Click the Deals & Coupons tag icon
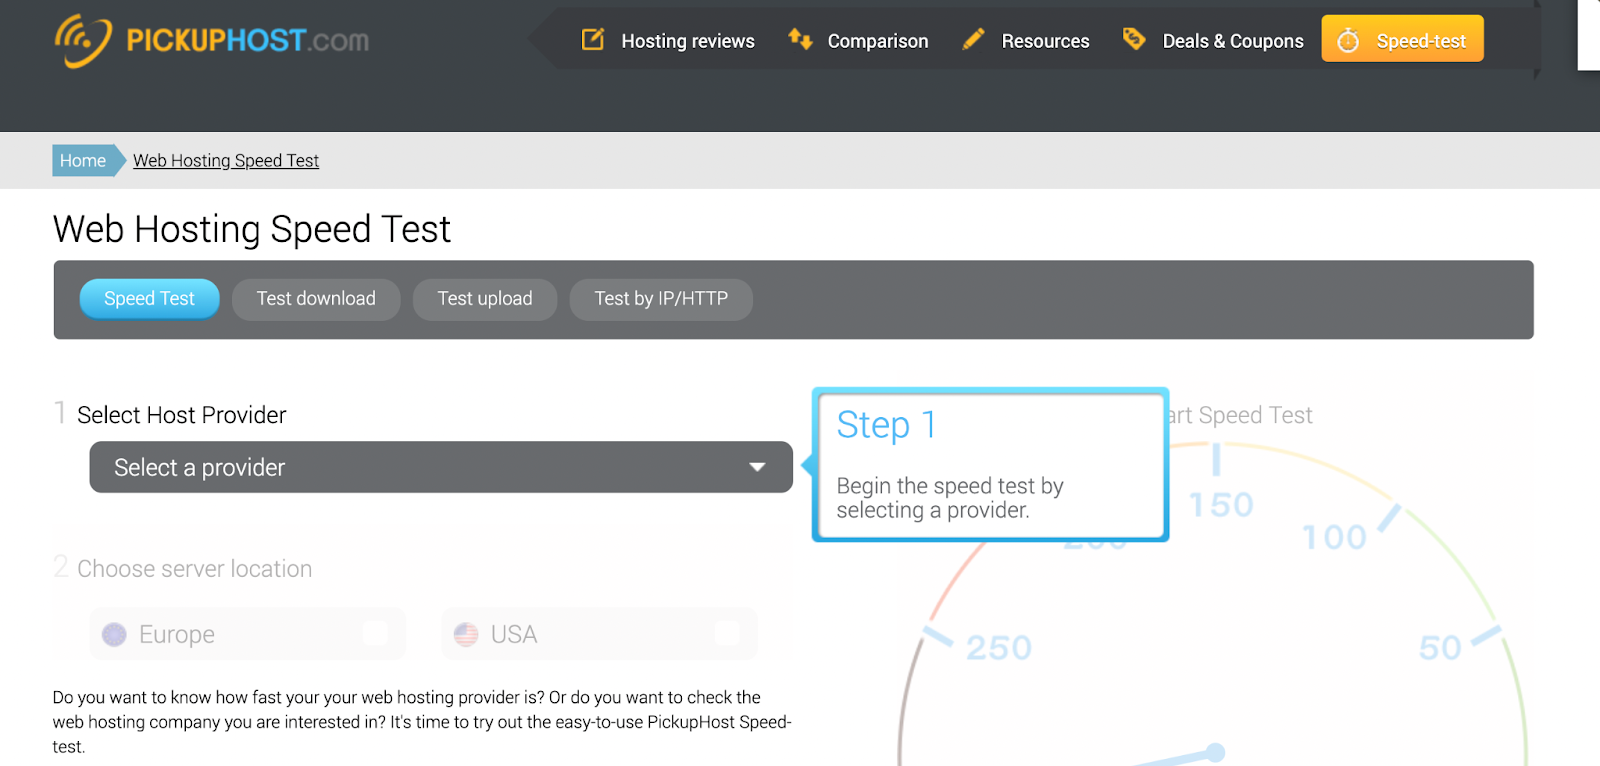The width and height of the screenshot is (1600, 766). [1134, 39]
